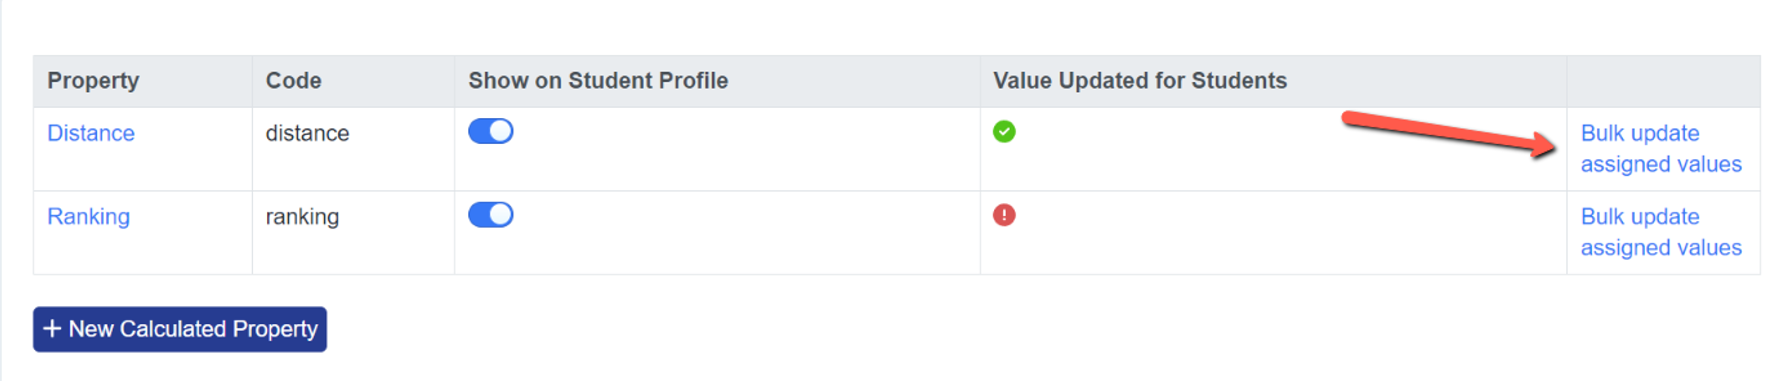Select the 'distance' code cell text
The image size is (1771, 381).
coord(307,133)
